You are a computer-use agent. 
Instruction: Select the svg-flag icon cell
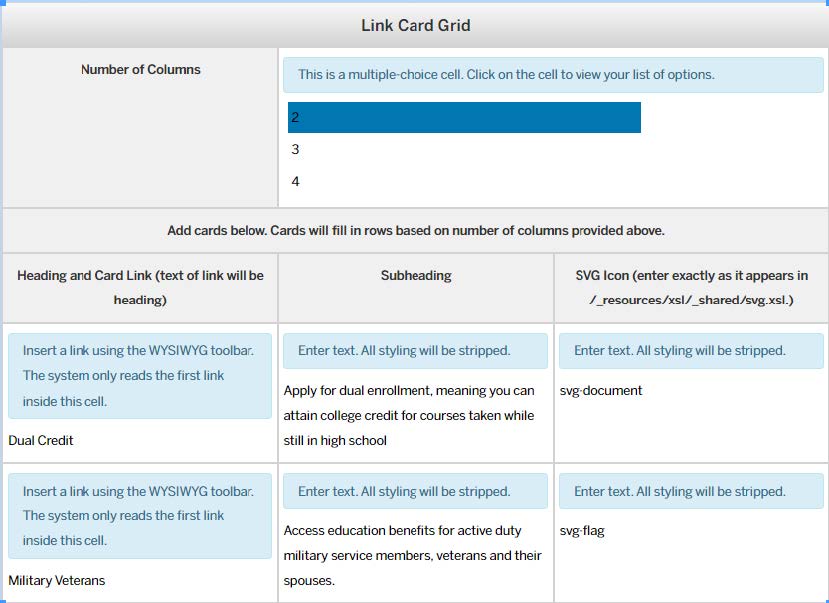tap(581, 531)
